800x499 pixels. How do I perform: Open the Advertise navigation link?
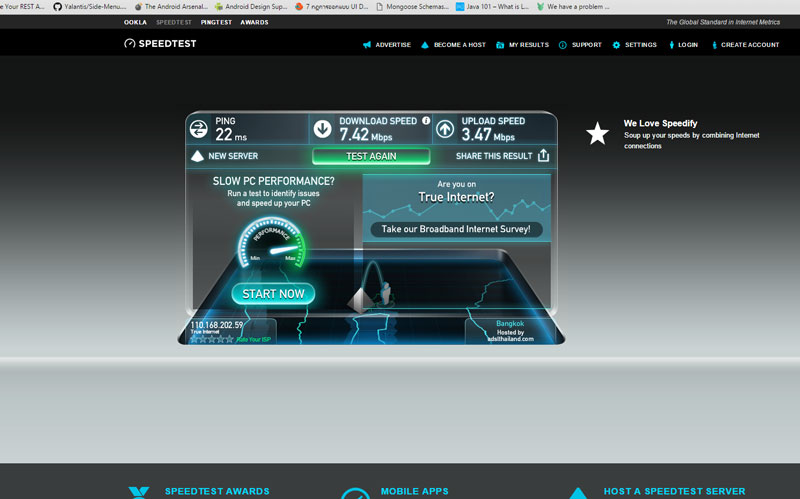point(393,45)
